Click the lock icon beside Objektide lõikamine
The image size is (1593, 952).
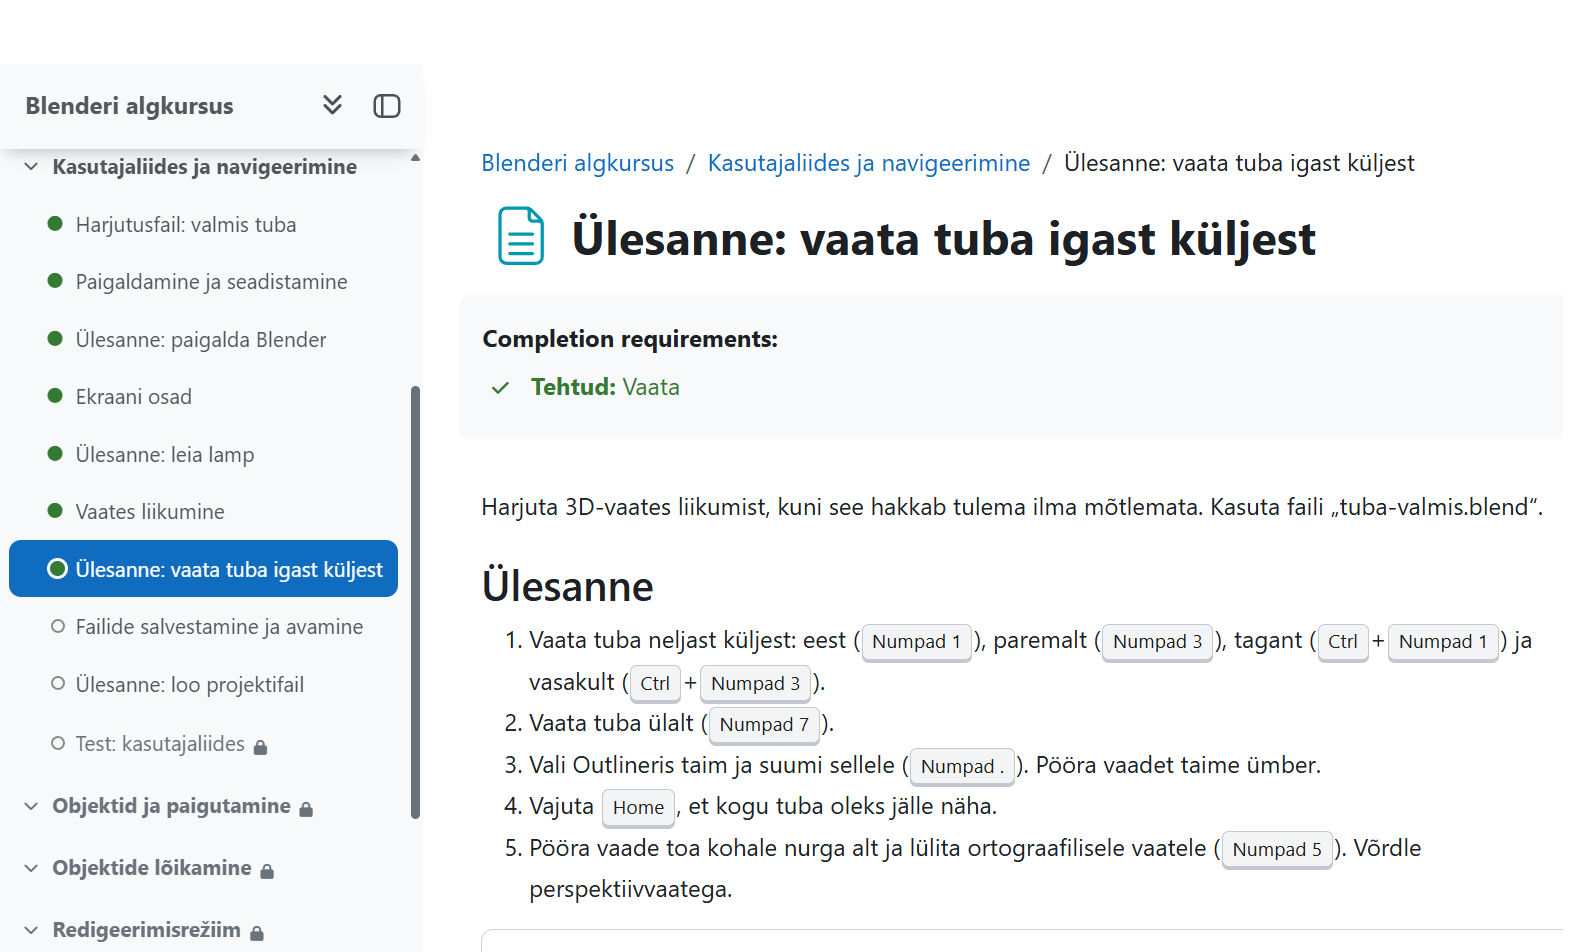267,871
